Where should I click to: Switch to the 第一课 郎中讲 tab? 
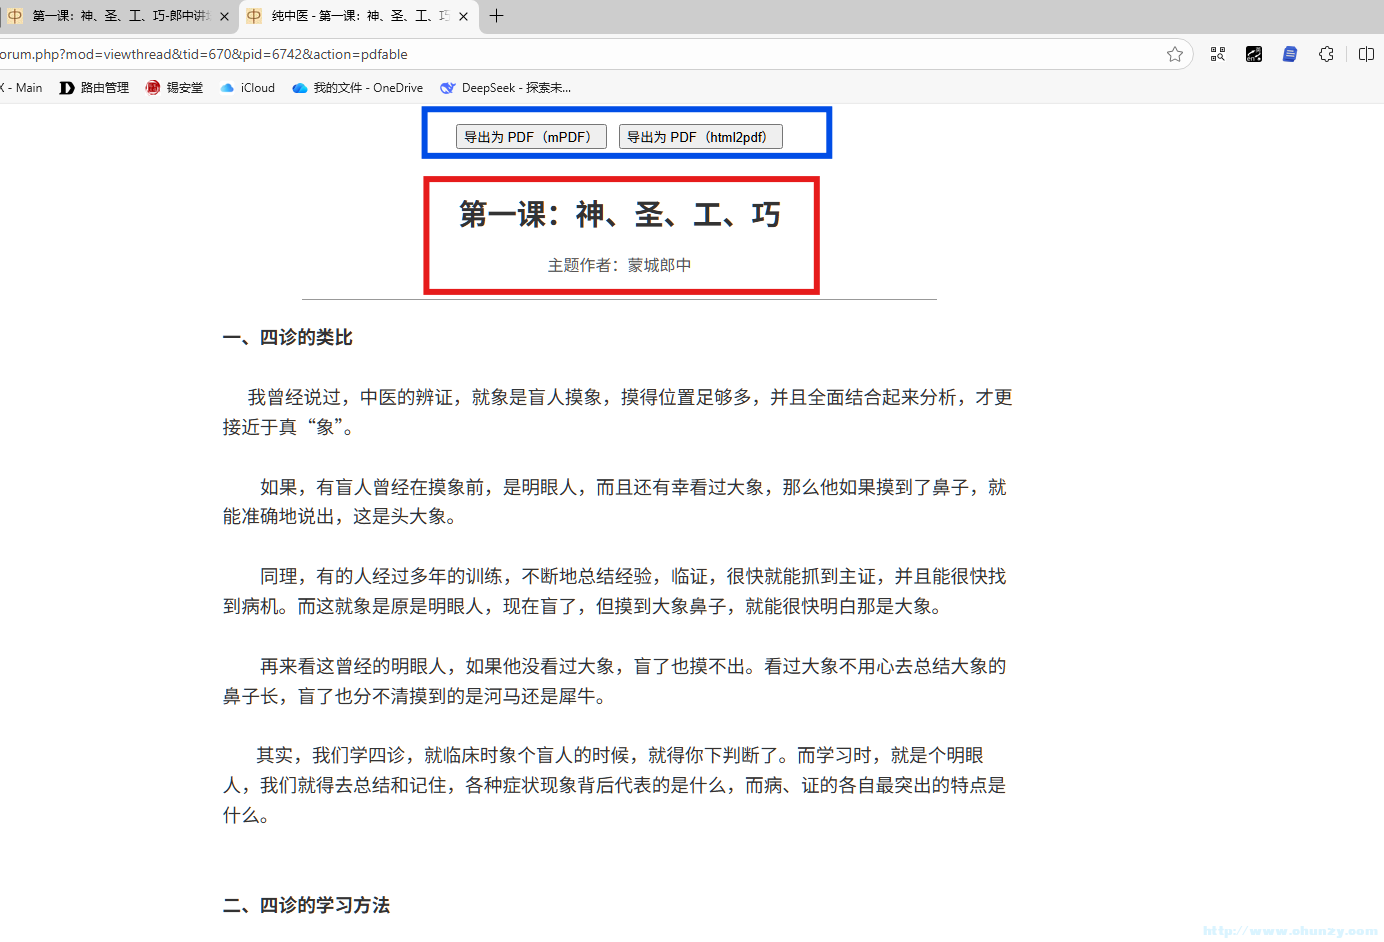click(110, 16)
